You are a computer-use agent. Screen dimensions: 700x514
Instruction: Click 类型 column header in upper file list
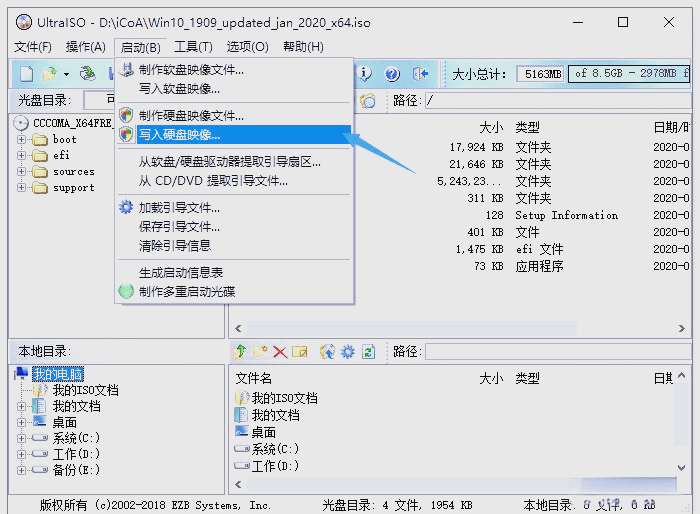pyautogui.click(x=527, y=128)
